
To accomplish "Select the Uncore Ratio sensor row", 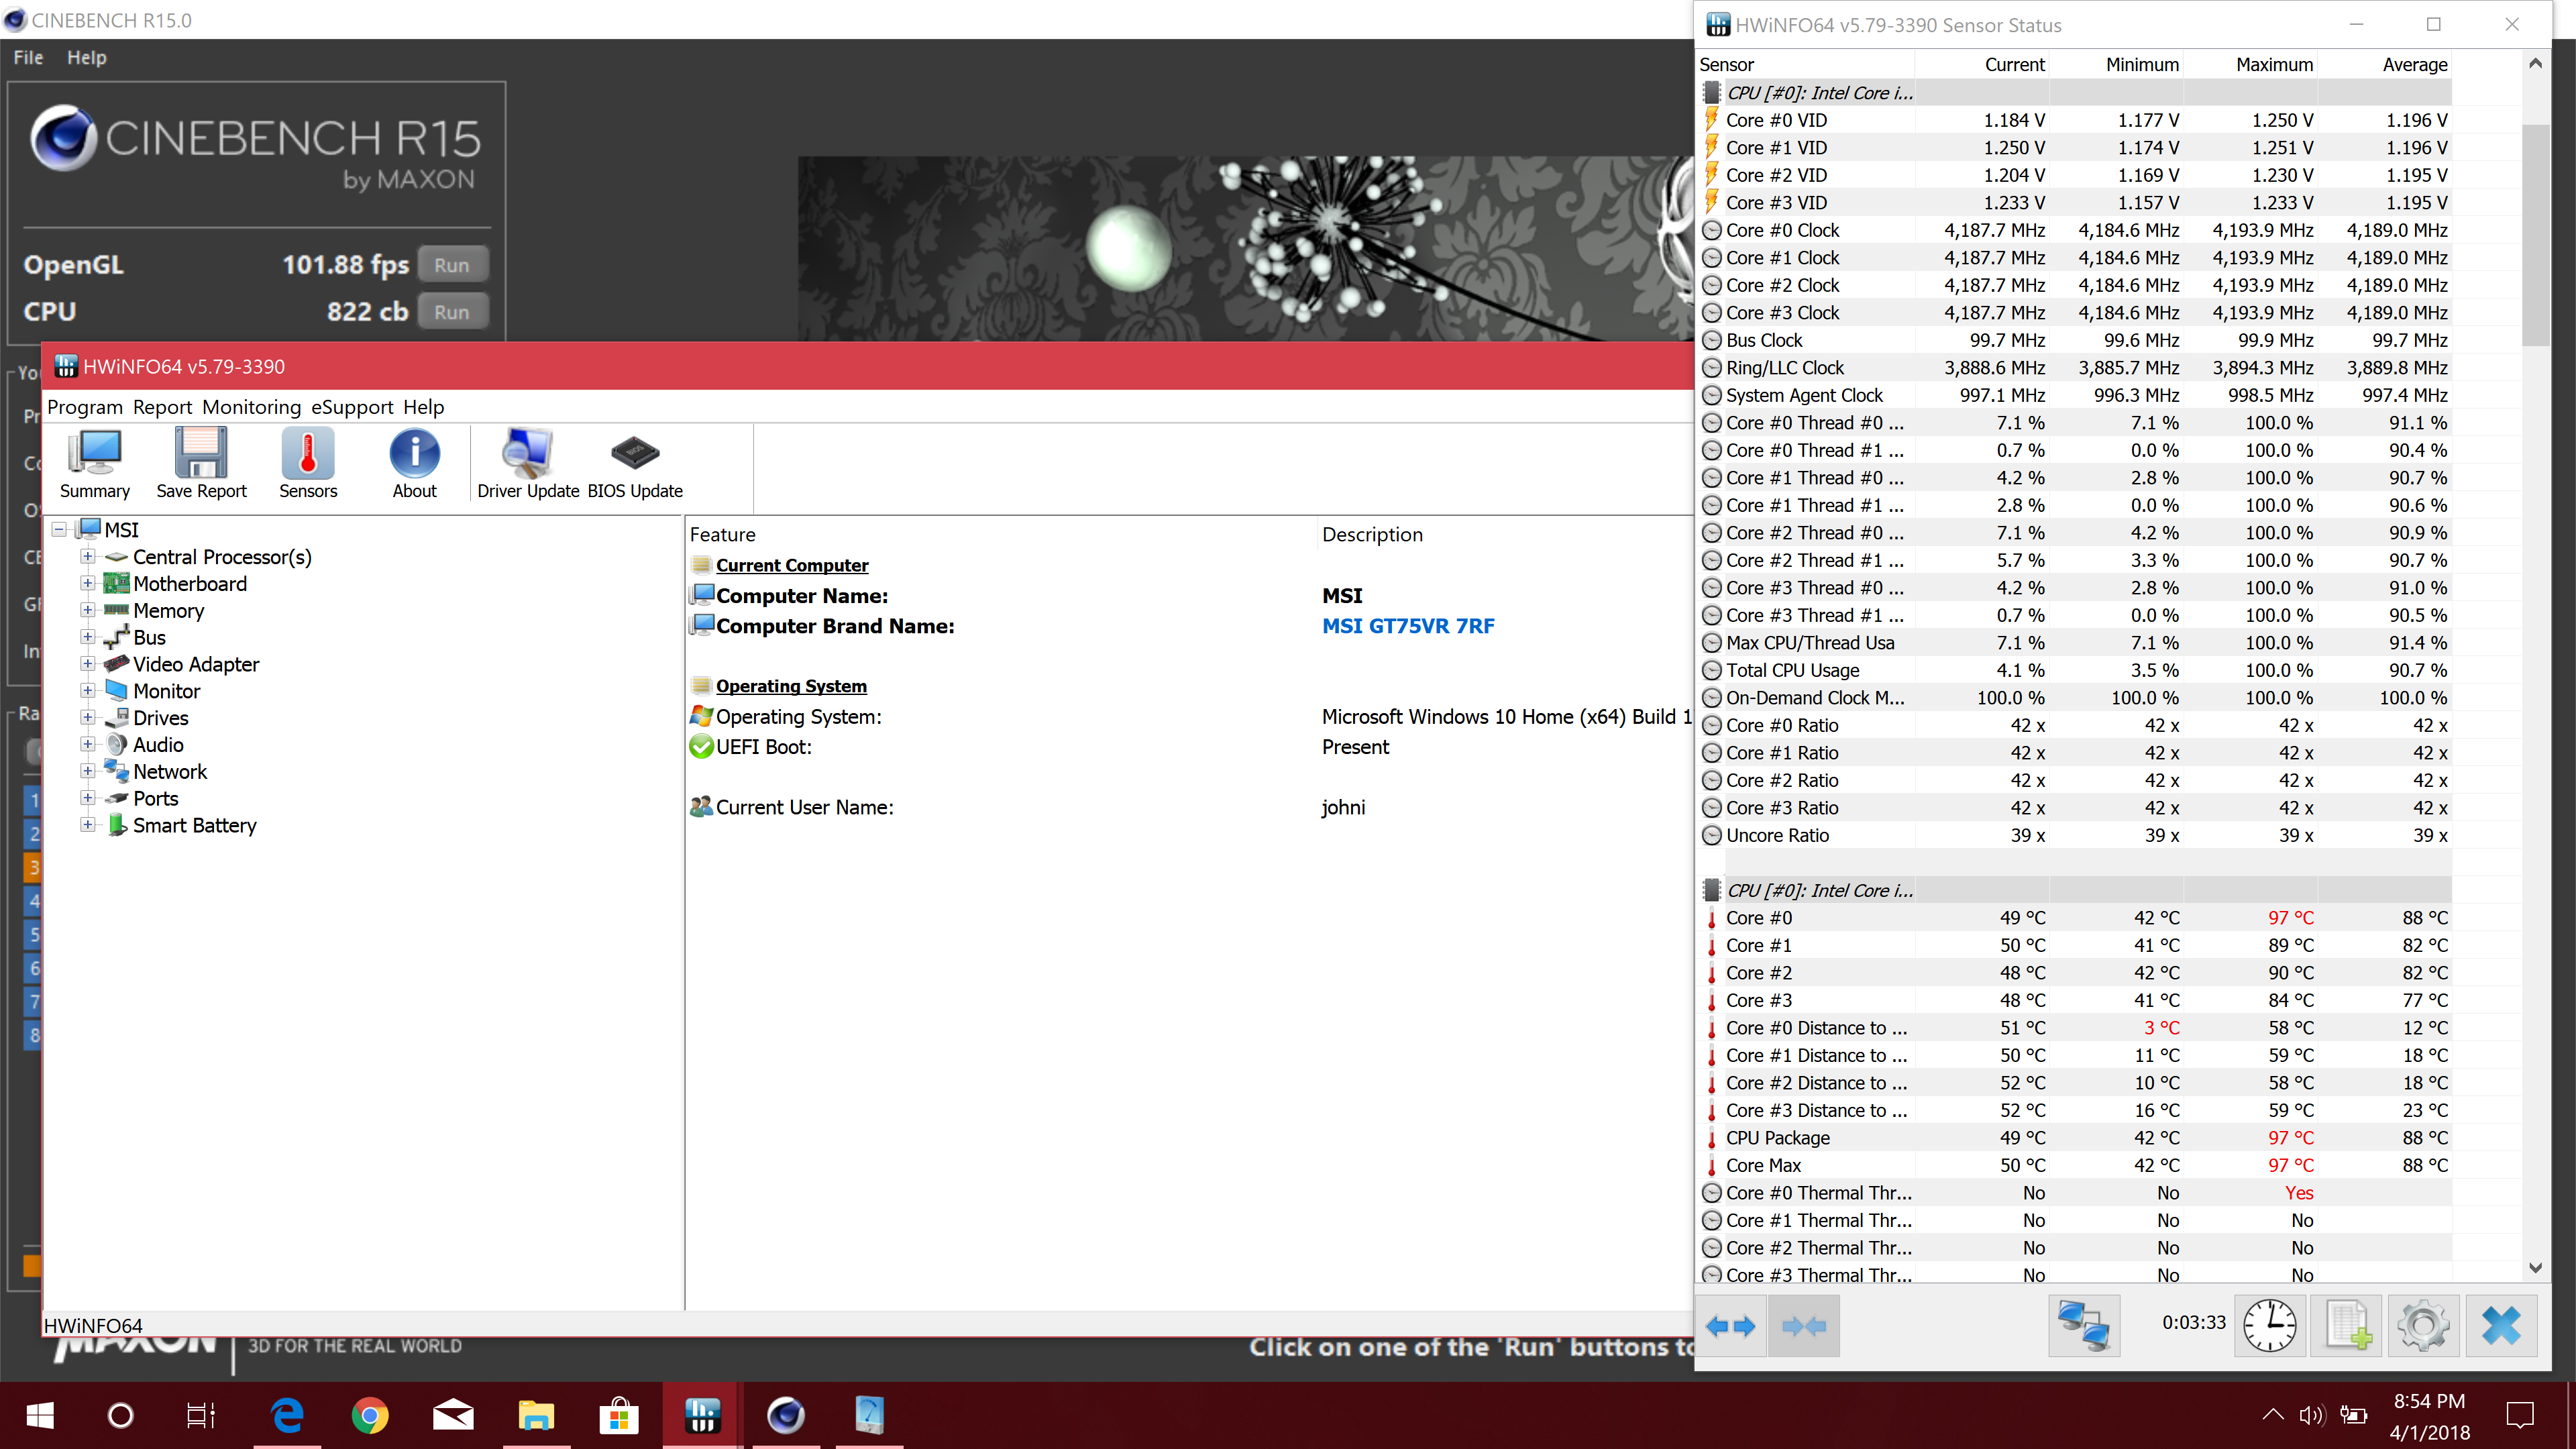I will (2075, 835).
